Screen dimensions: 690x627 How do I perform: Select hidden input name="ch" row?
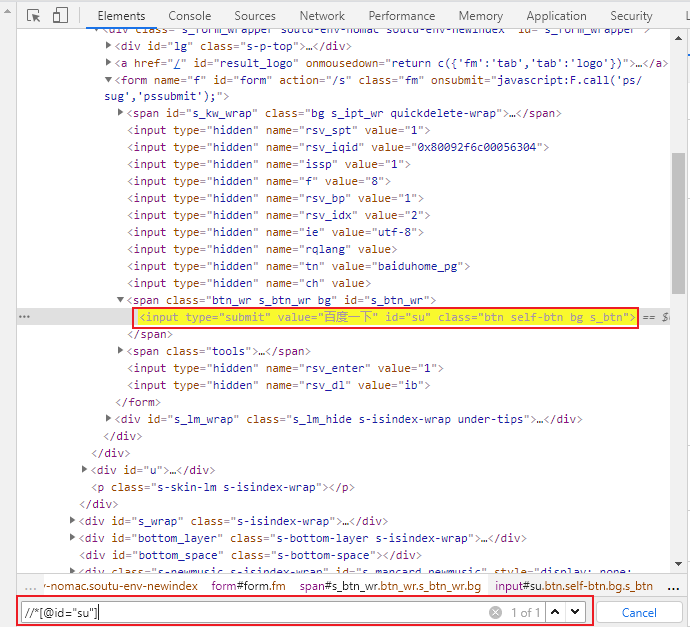tap(249, 283)
